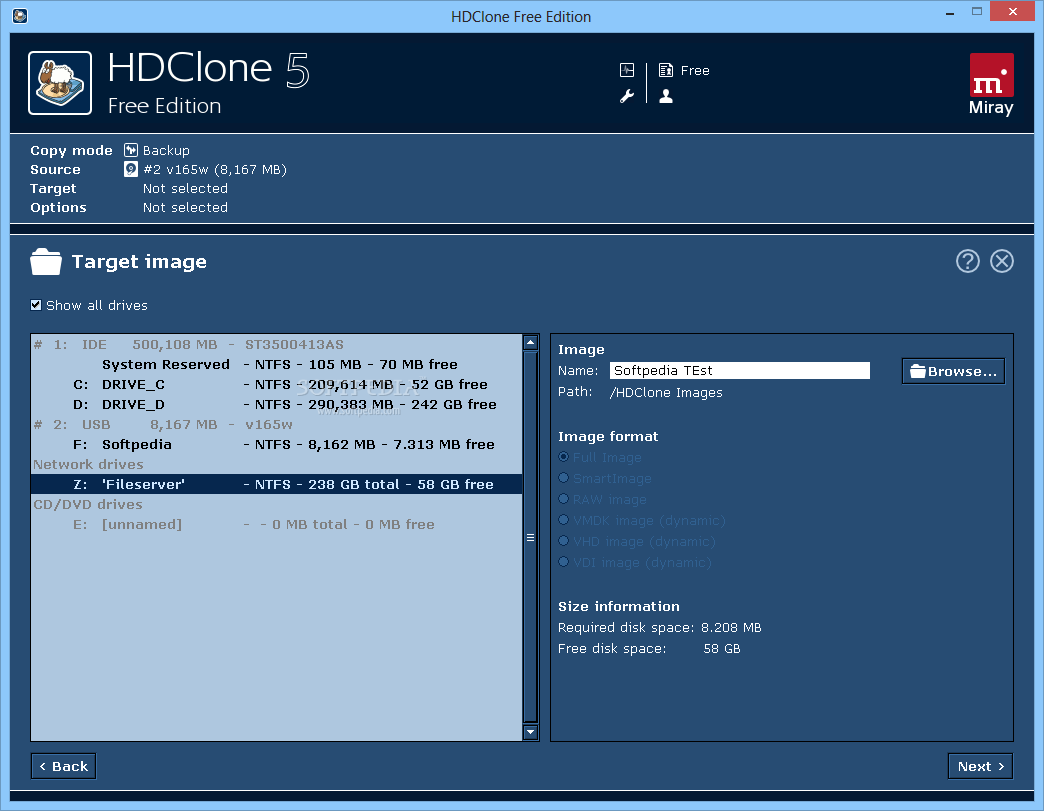Click the license edition icon beside Free
The image size is (1044, 811).
click(665, 70)
